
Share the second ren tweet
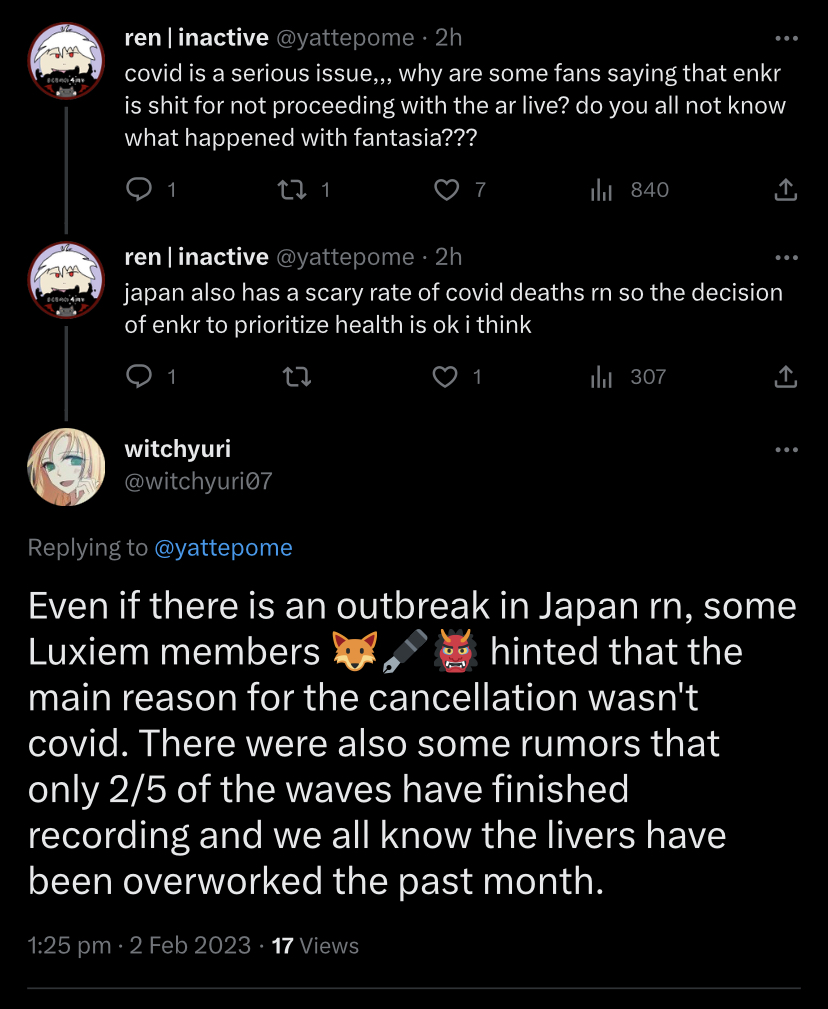tap(786, 377)
